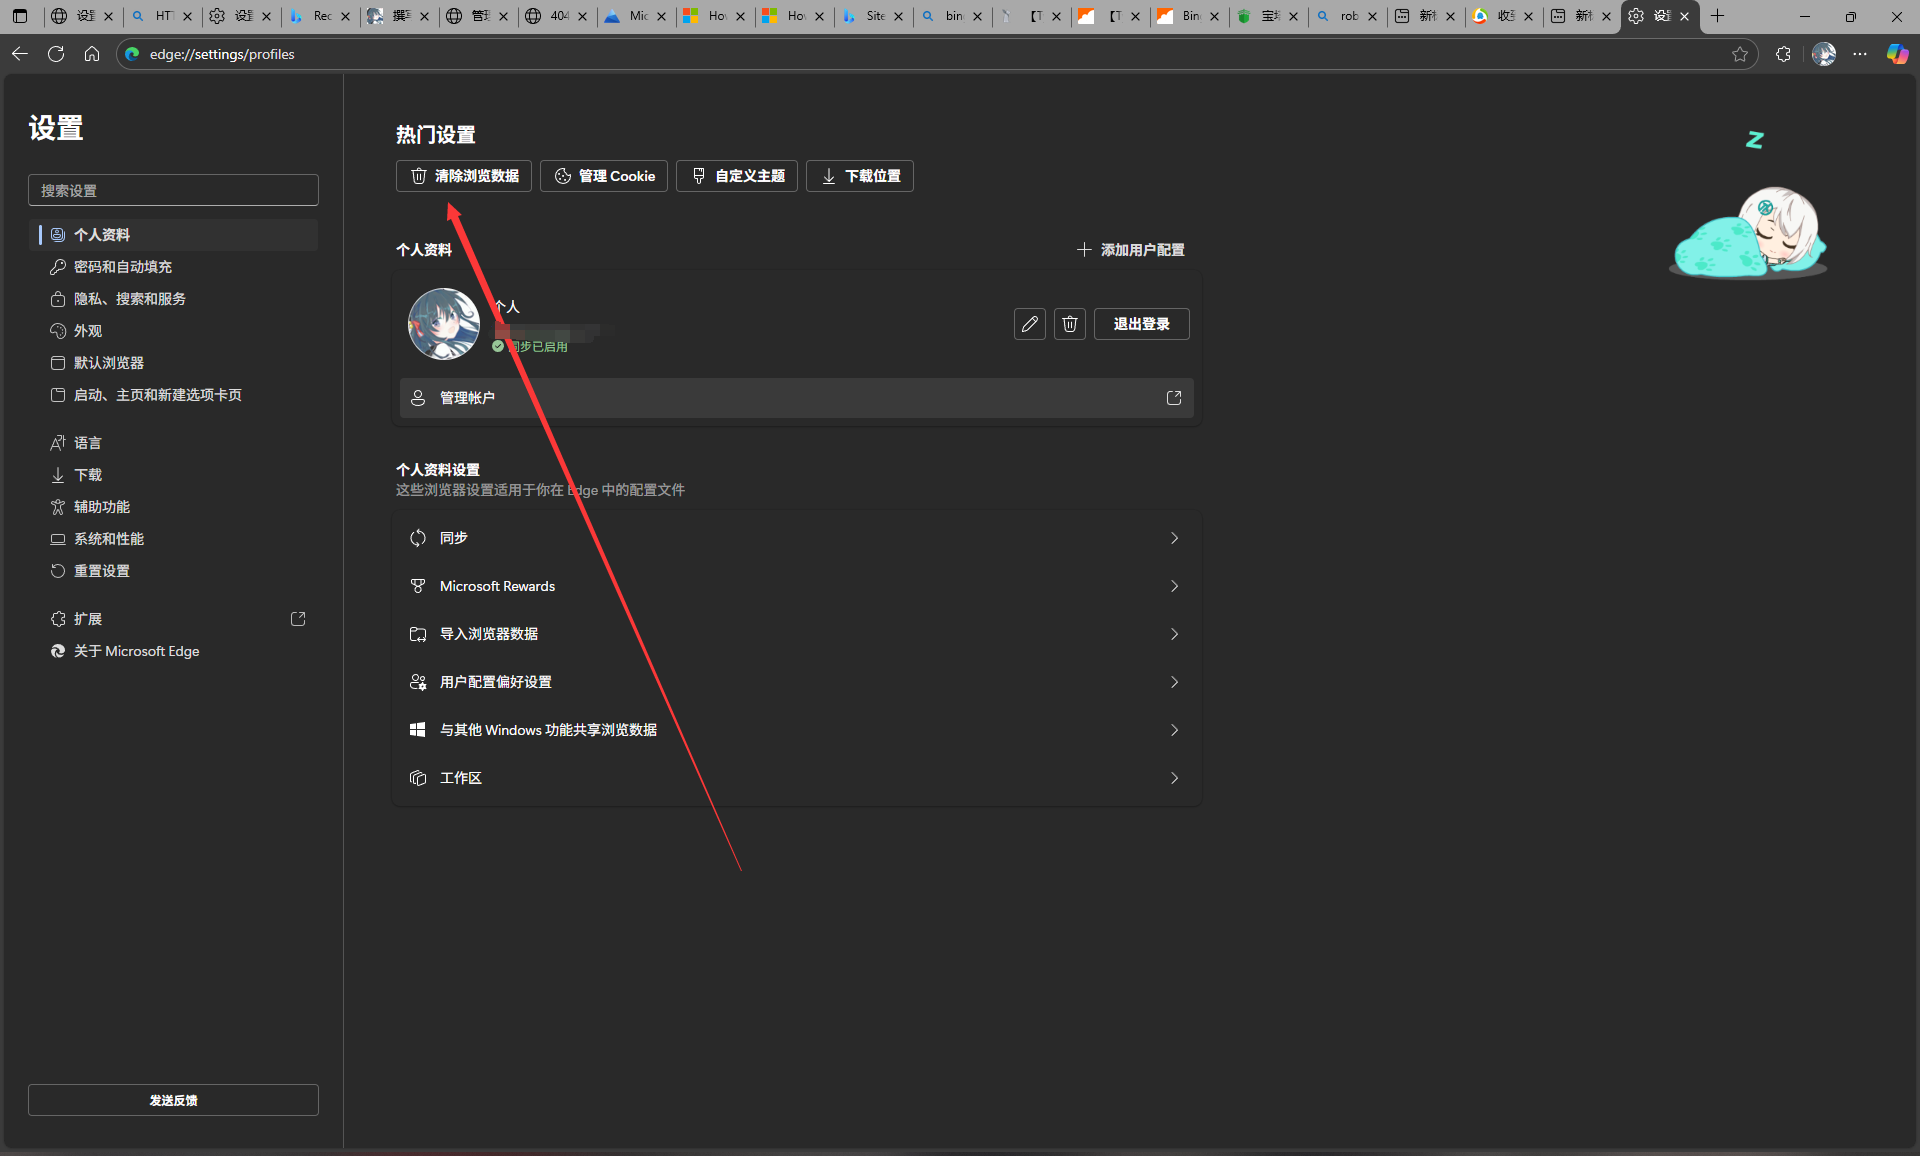Select 外观 in the settings sidebar
The image size is (1920, 1156).
pos(88,331)
